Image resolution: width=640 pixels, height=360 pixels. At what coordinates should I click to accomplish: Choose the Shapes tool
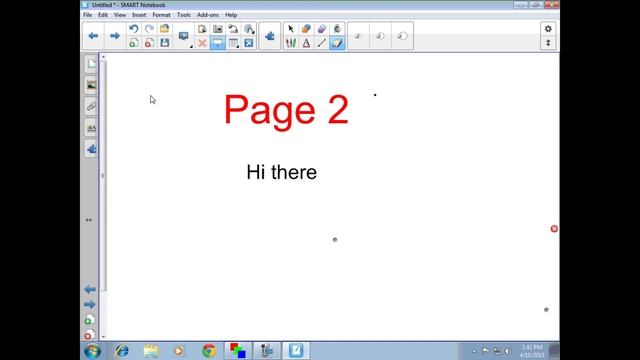tap(306, 29)
